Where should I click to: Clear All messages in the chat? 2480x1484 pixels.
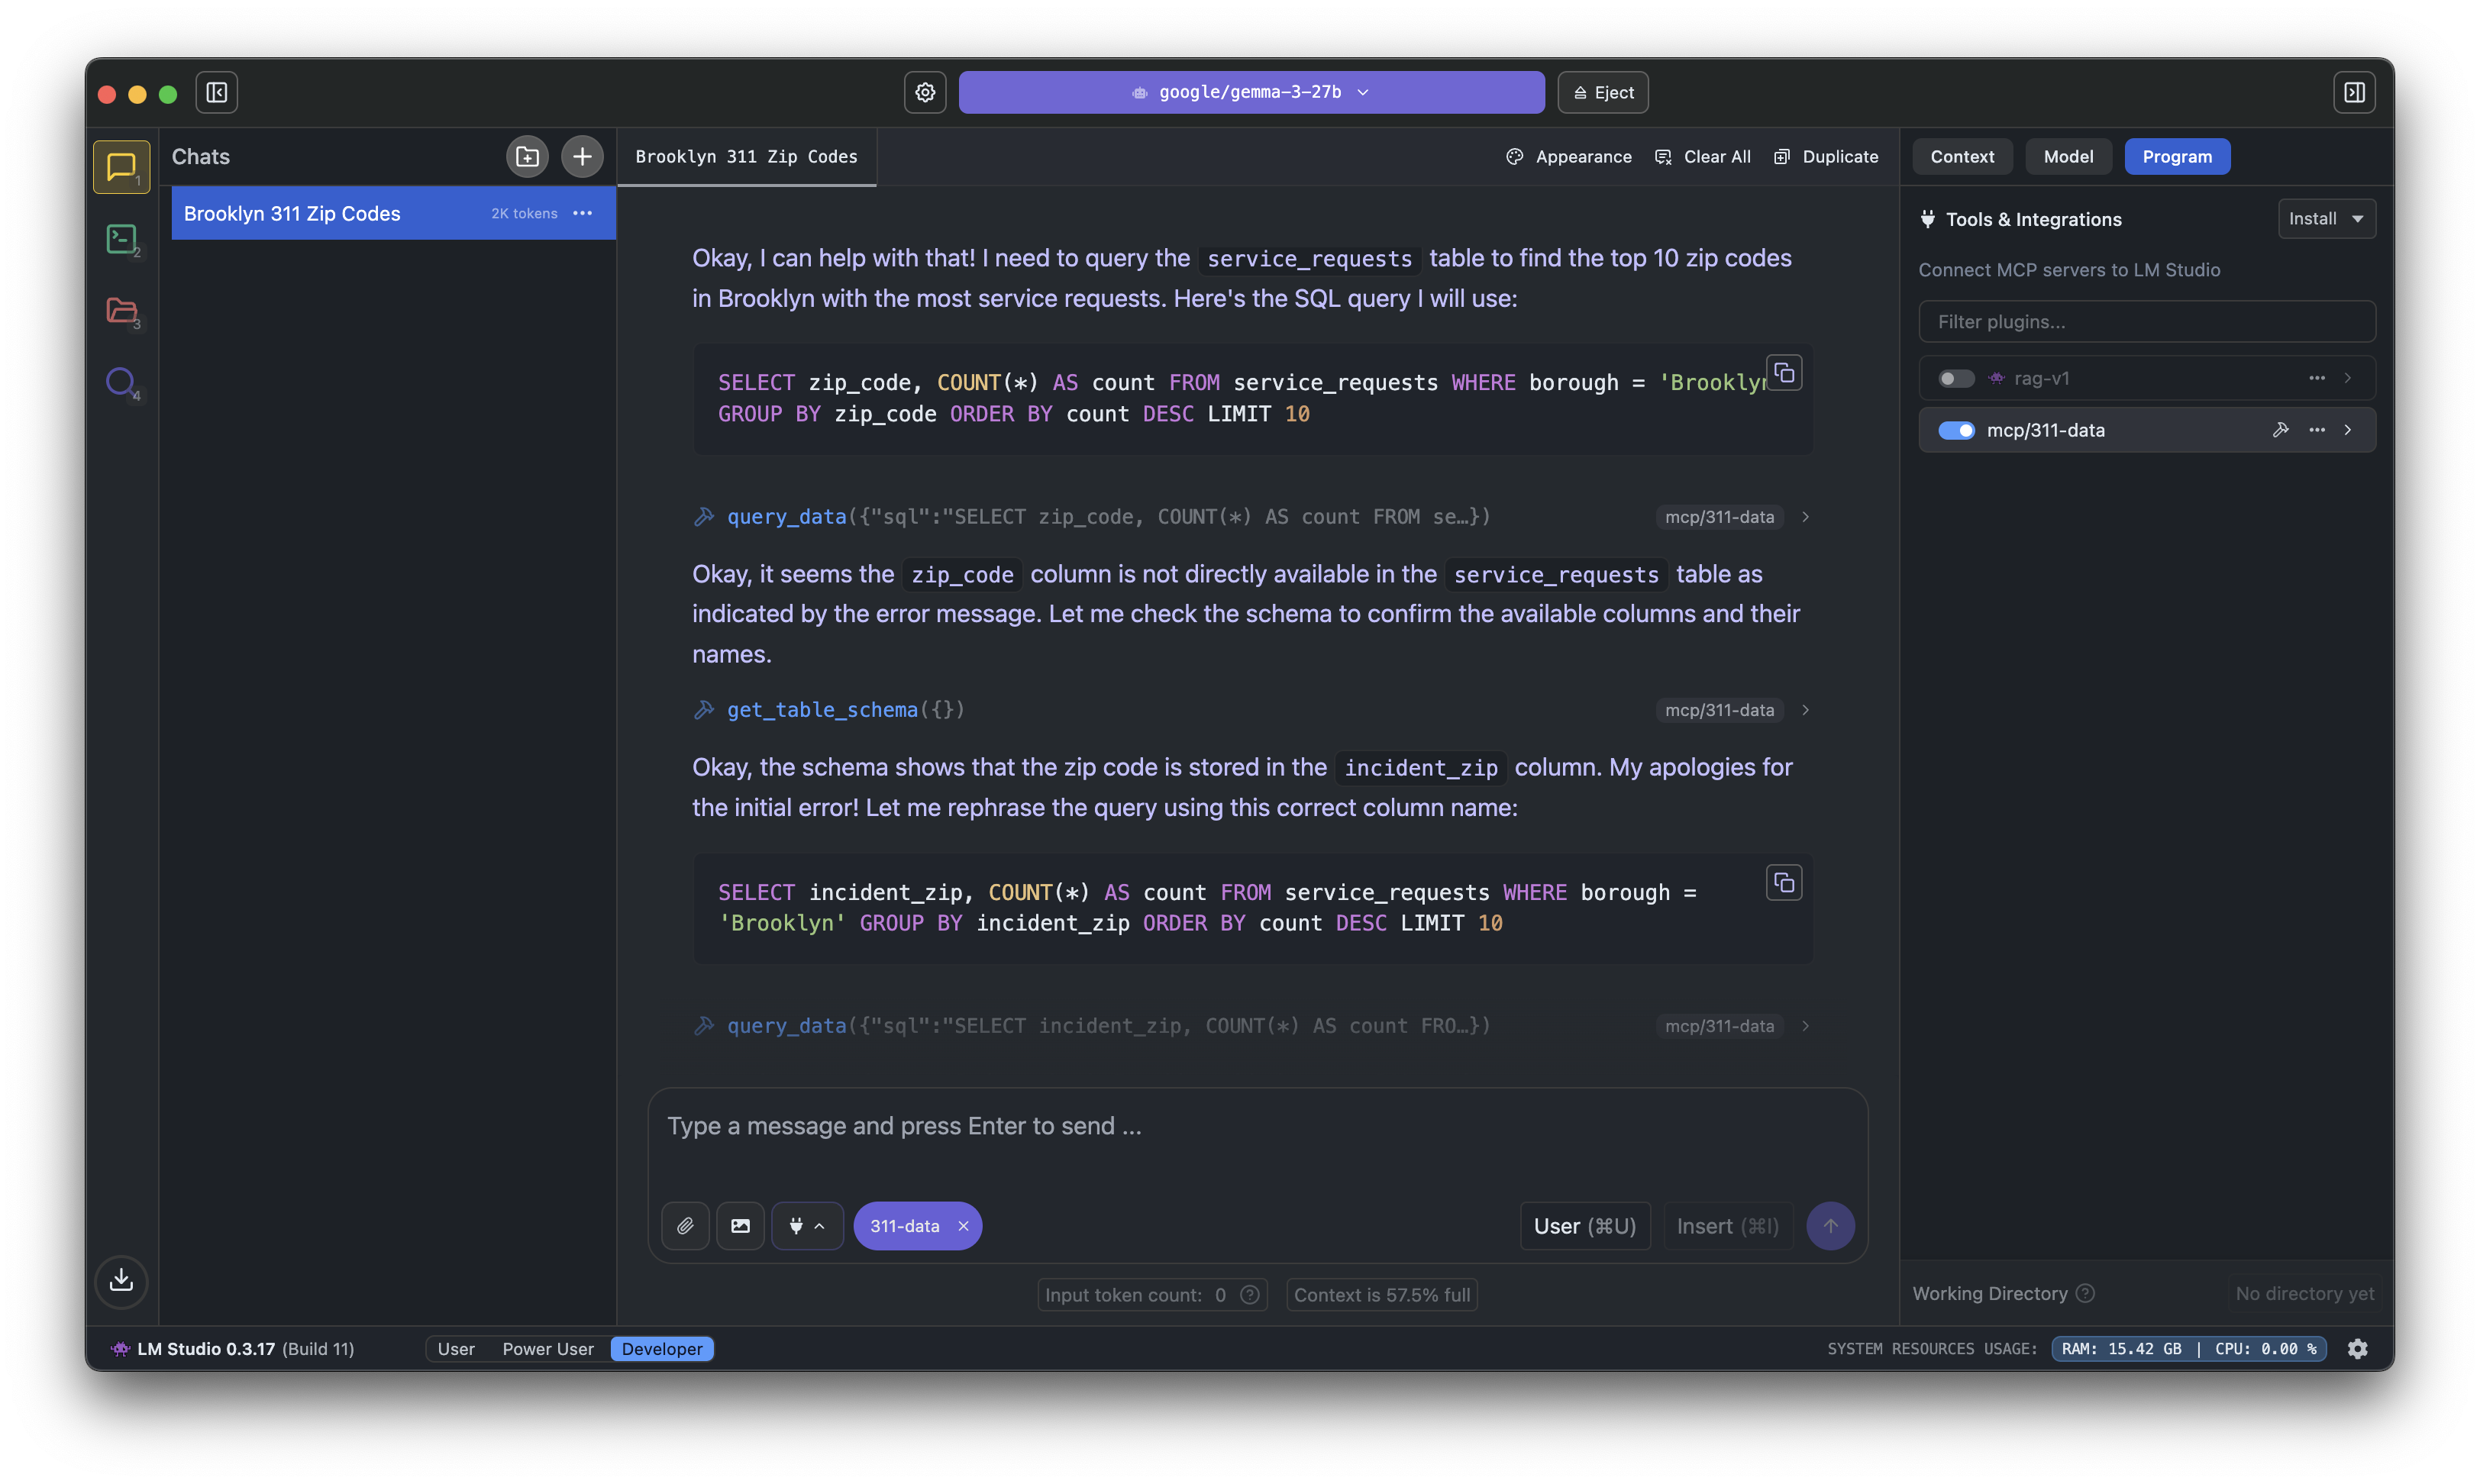coord(1703,157)
